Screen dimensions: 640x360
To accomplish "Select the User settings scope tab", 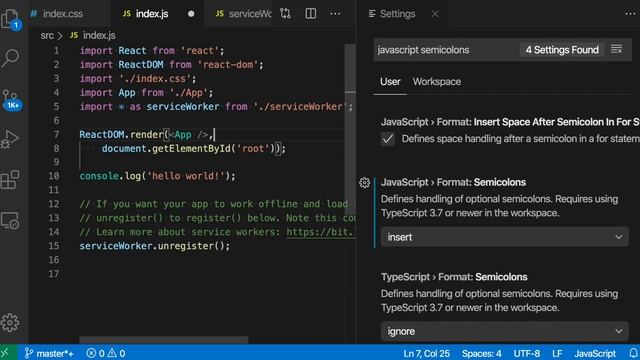I will (390, 82).
